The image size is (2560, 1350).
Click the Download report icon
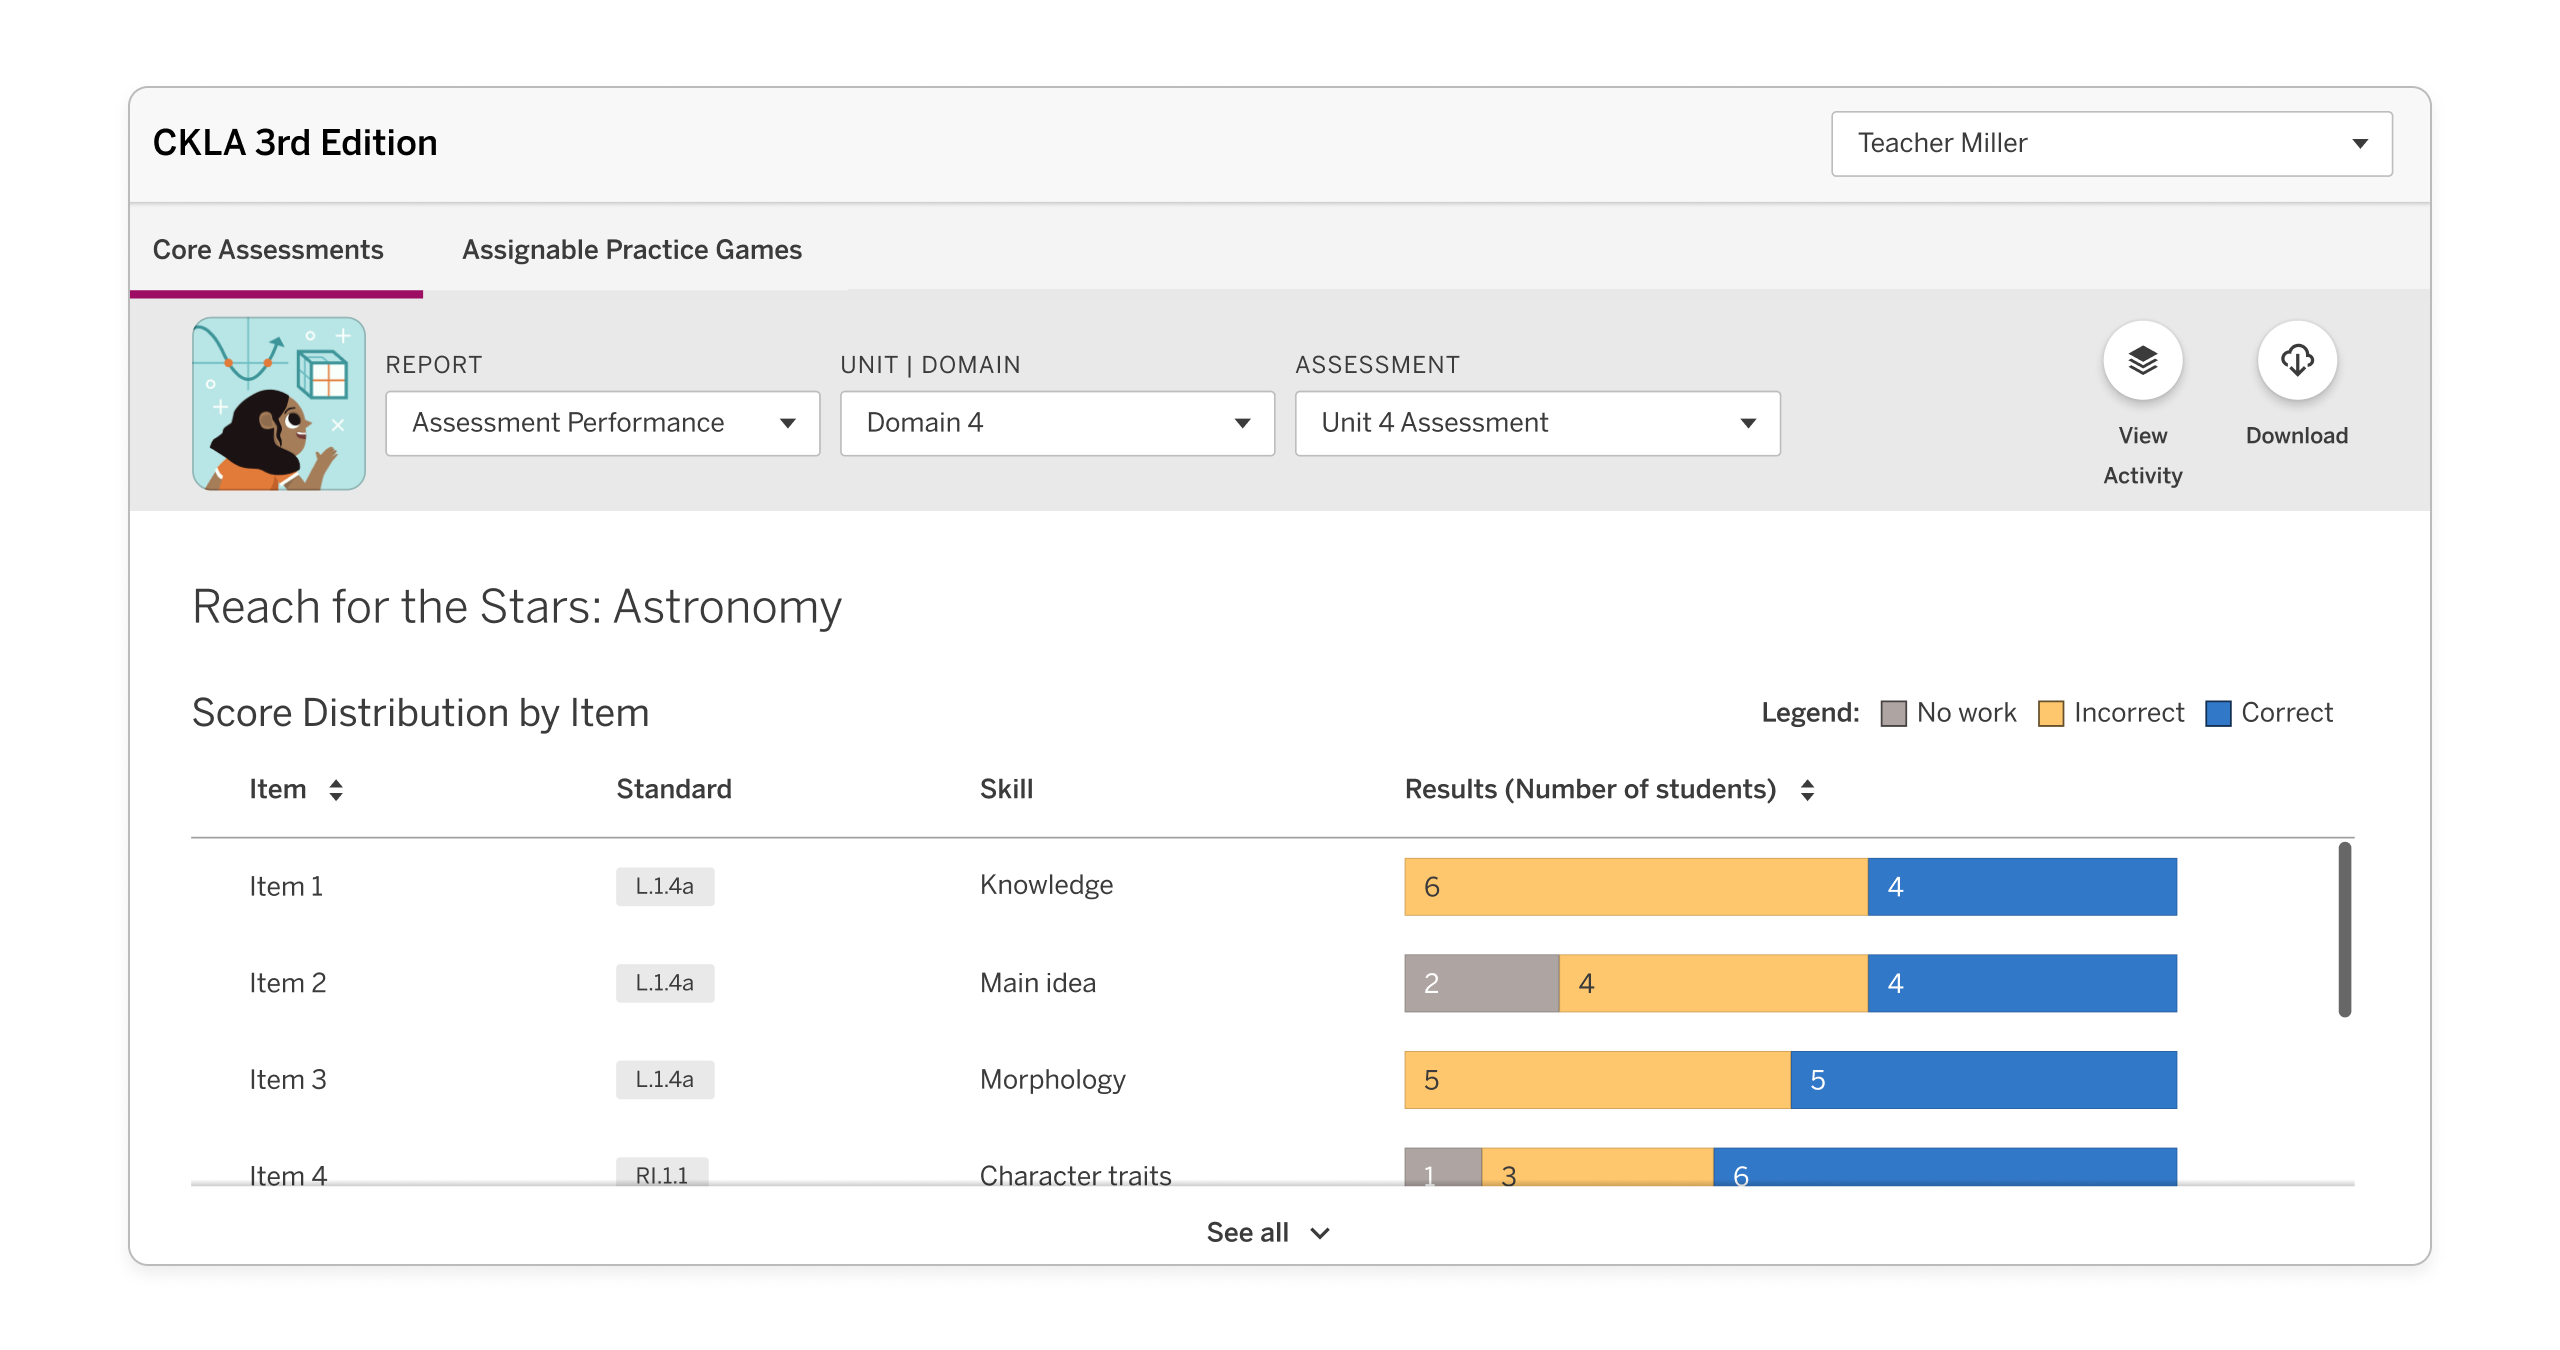point(2296,362)
